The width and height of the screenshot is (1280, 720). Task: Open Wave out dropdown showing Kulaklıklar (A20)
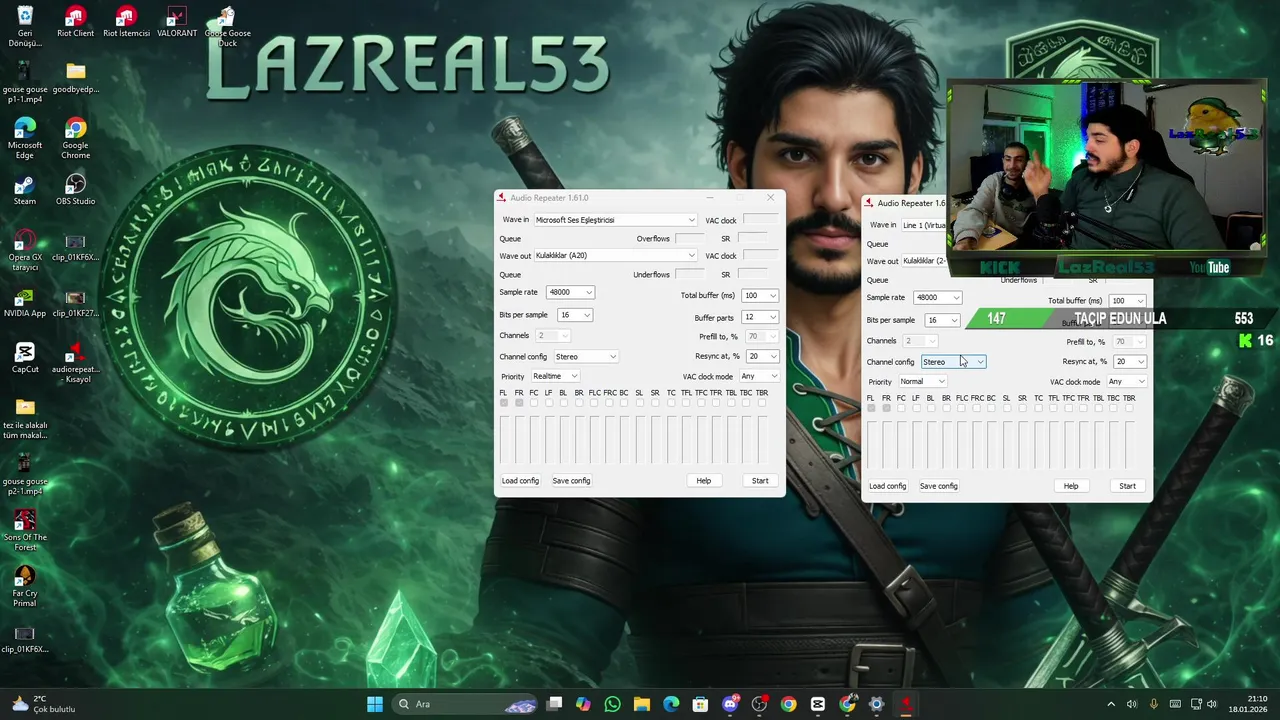click(x=615, y=255)
